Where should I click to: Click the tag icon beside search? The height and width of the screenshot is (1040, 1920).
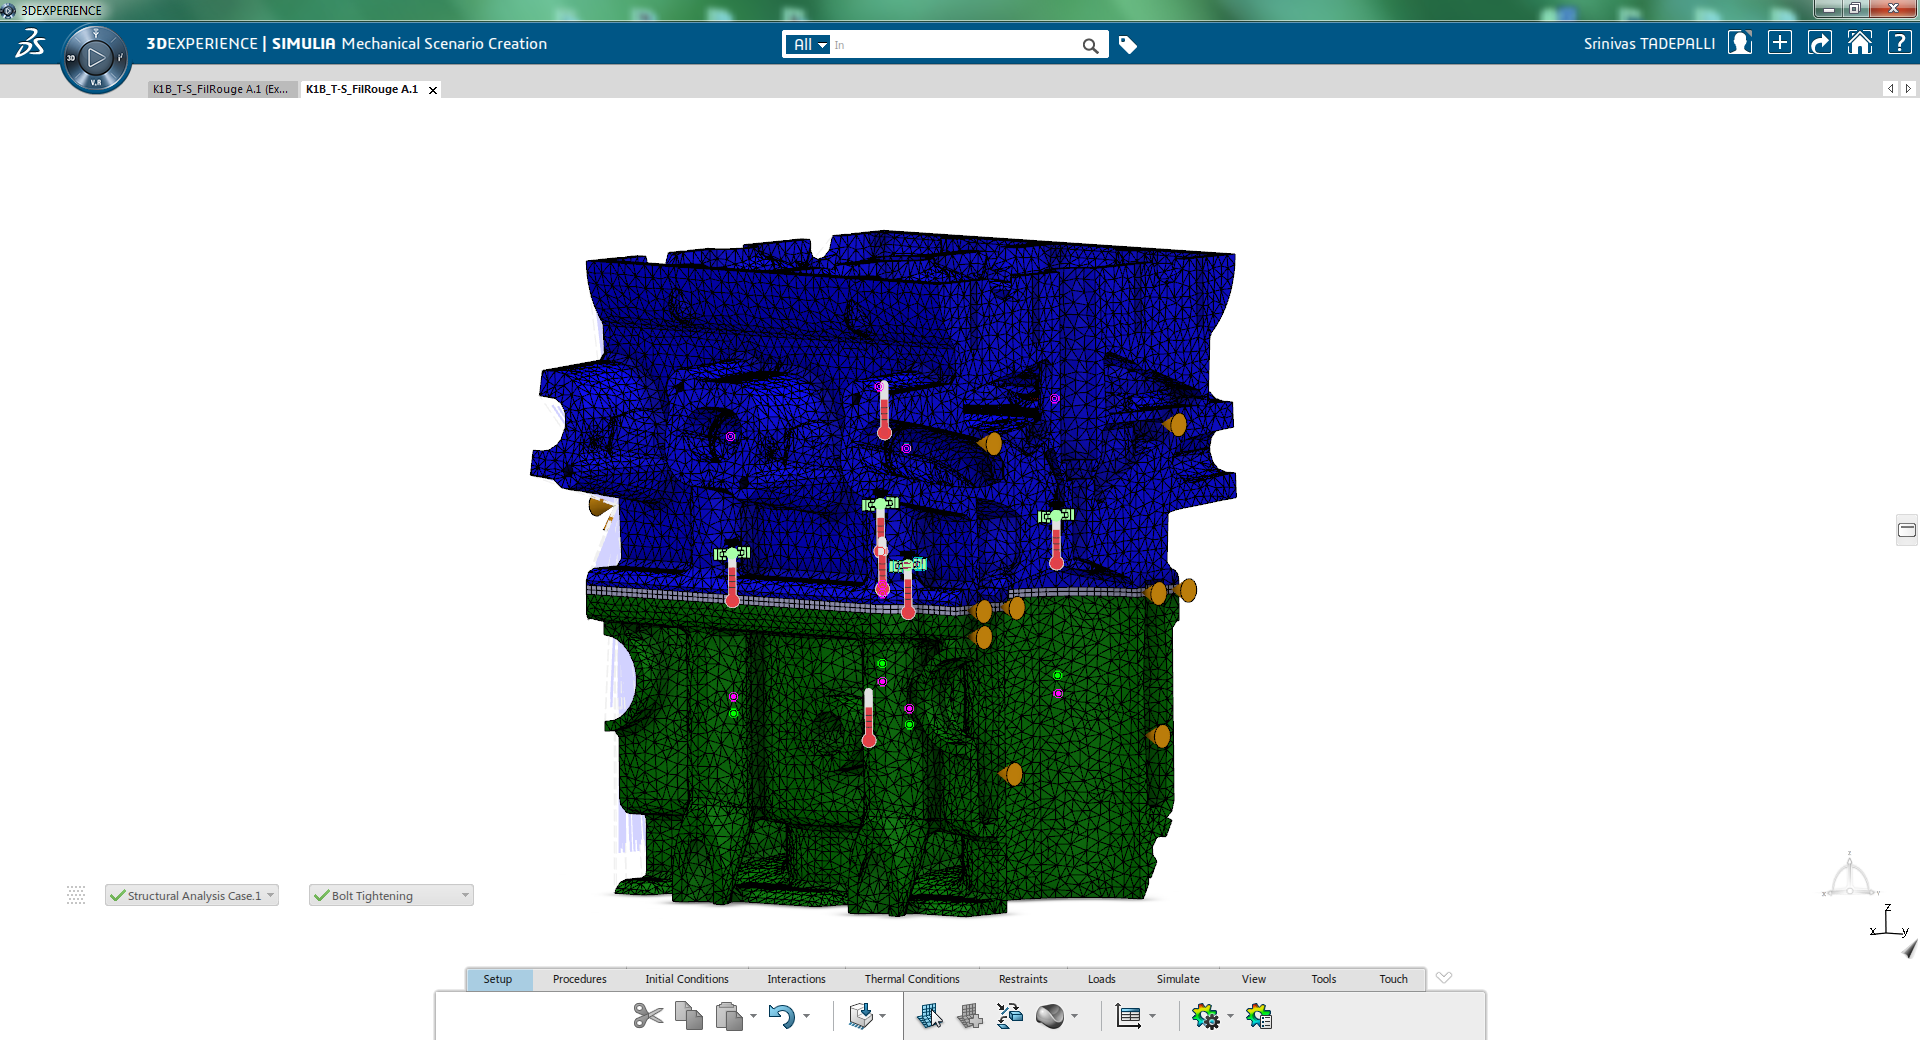coord(1128,45)
